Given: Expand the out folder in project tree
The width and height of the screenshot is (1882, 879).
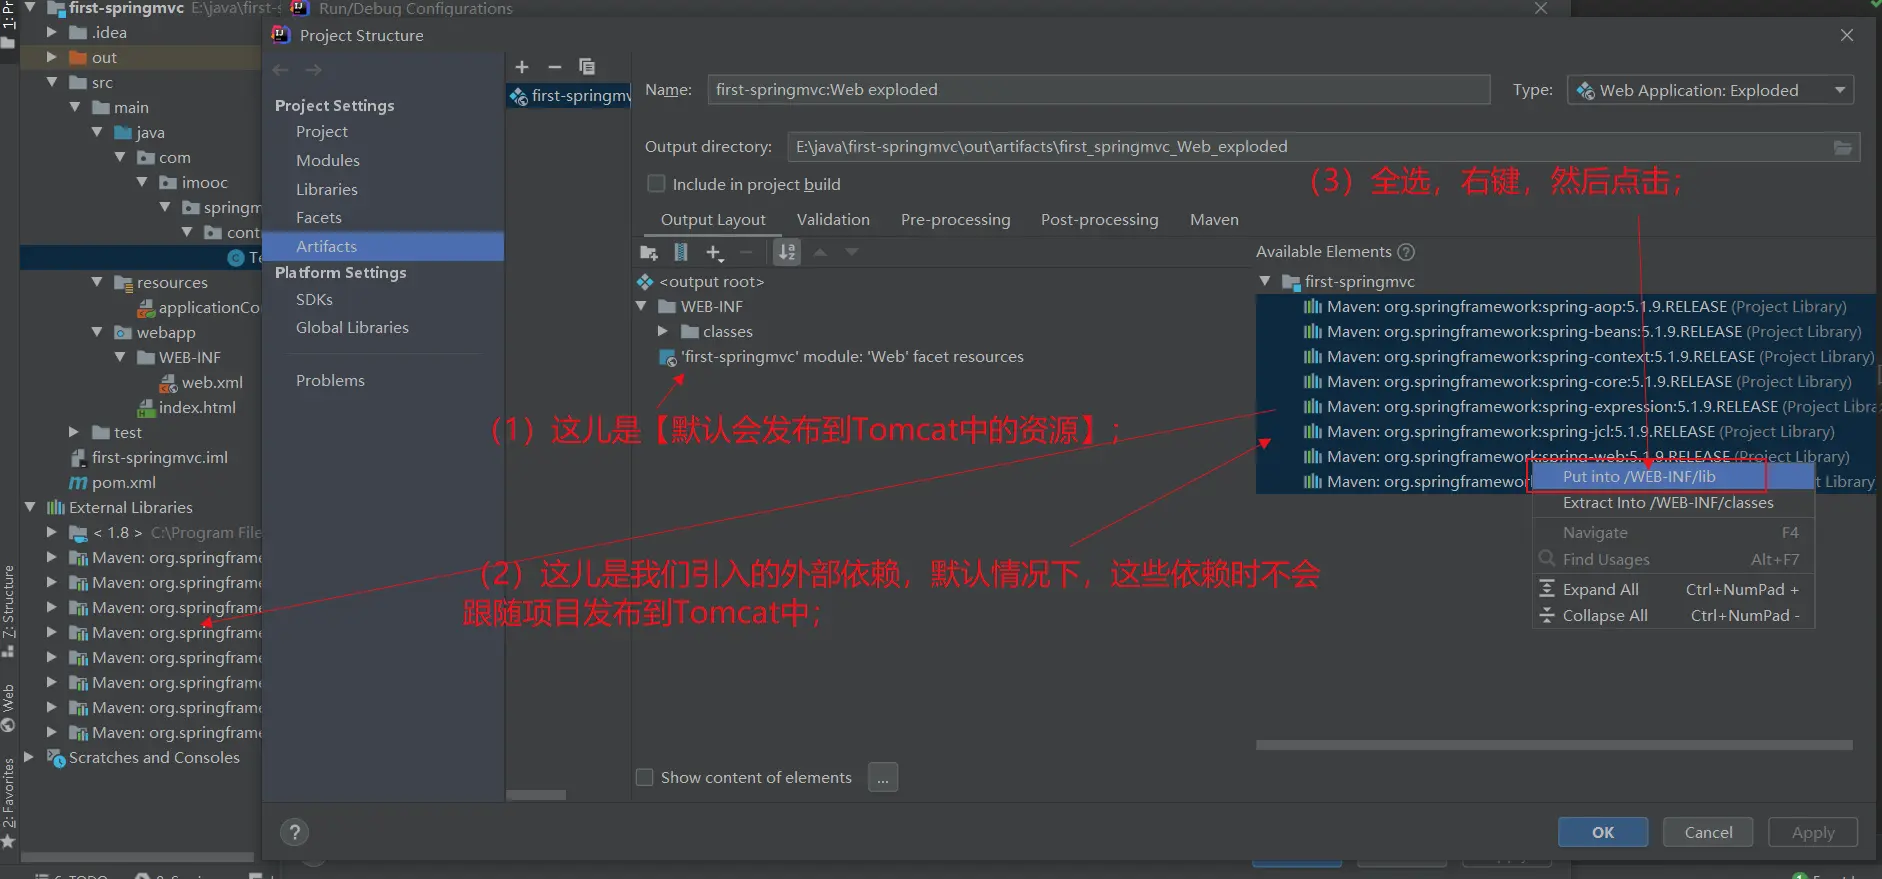Looking at the screenshot, I should (52, 58).
